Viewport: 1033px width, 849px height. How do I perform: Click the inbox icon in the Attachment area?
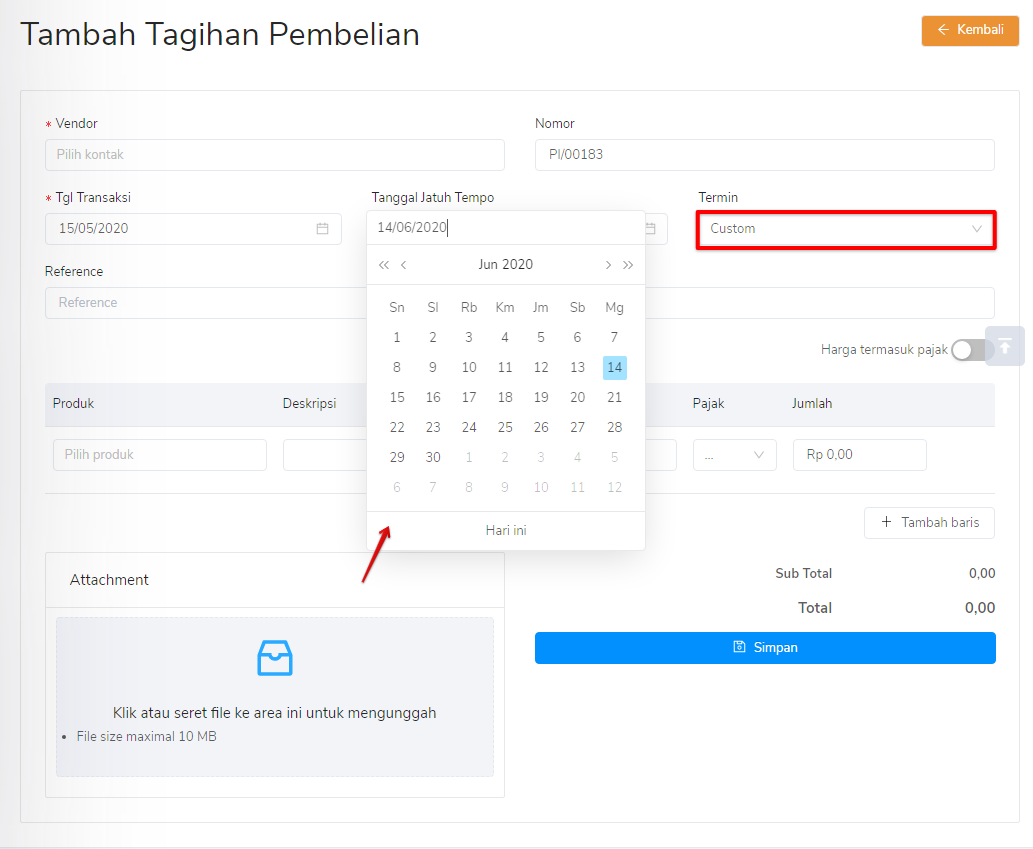pos(274,658)
